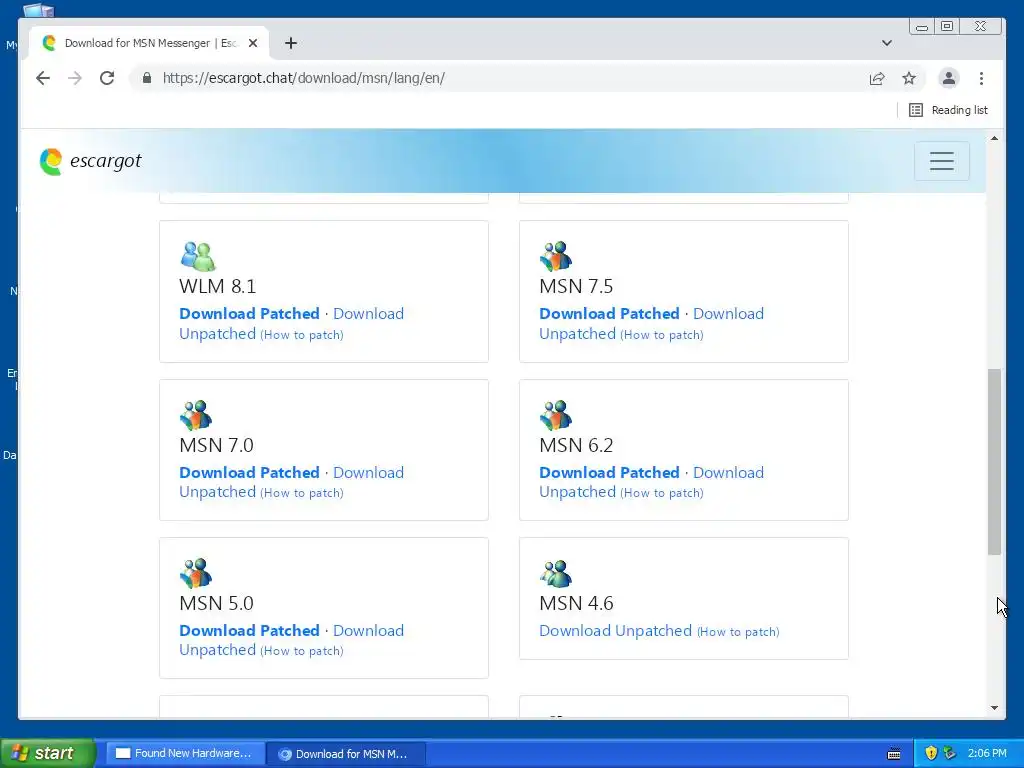Switch to Found New Hardware taskbar window
This screenshot has width=1024, height=768.
(185, 754)
